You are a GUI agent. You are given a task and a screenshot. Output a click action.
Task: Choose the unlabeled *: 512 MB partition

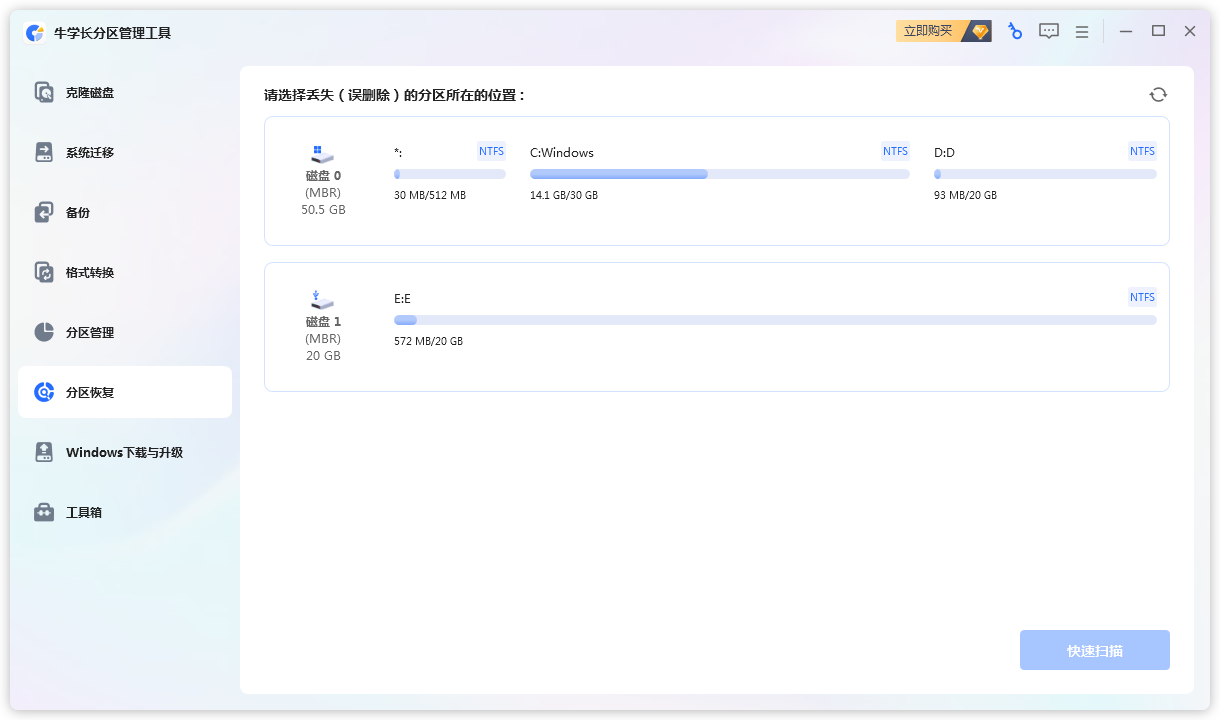(449, 173)
